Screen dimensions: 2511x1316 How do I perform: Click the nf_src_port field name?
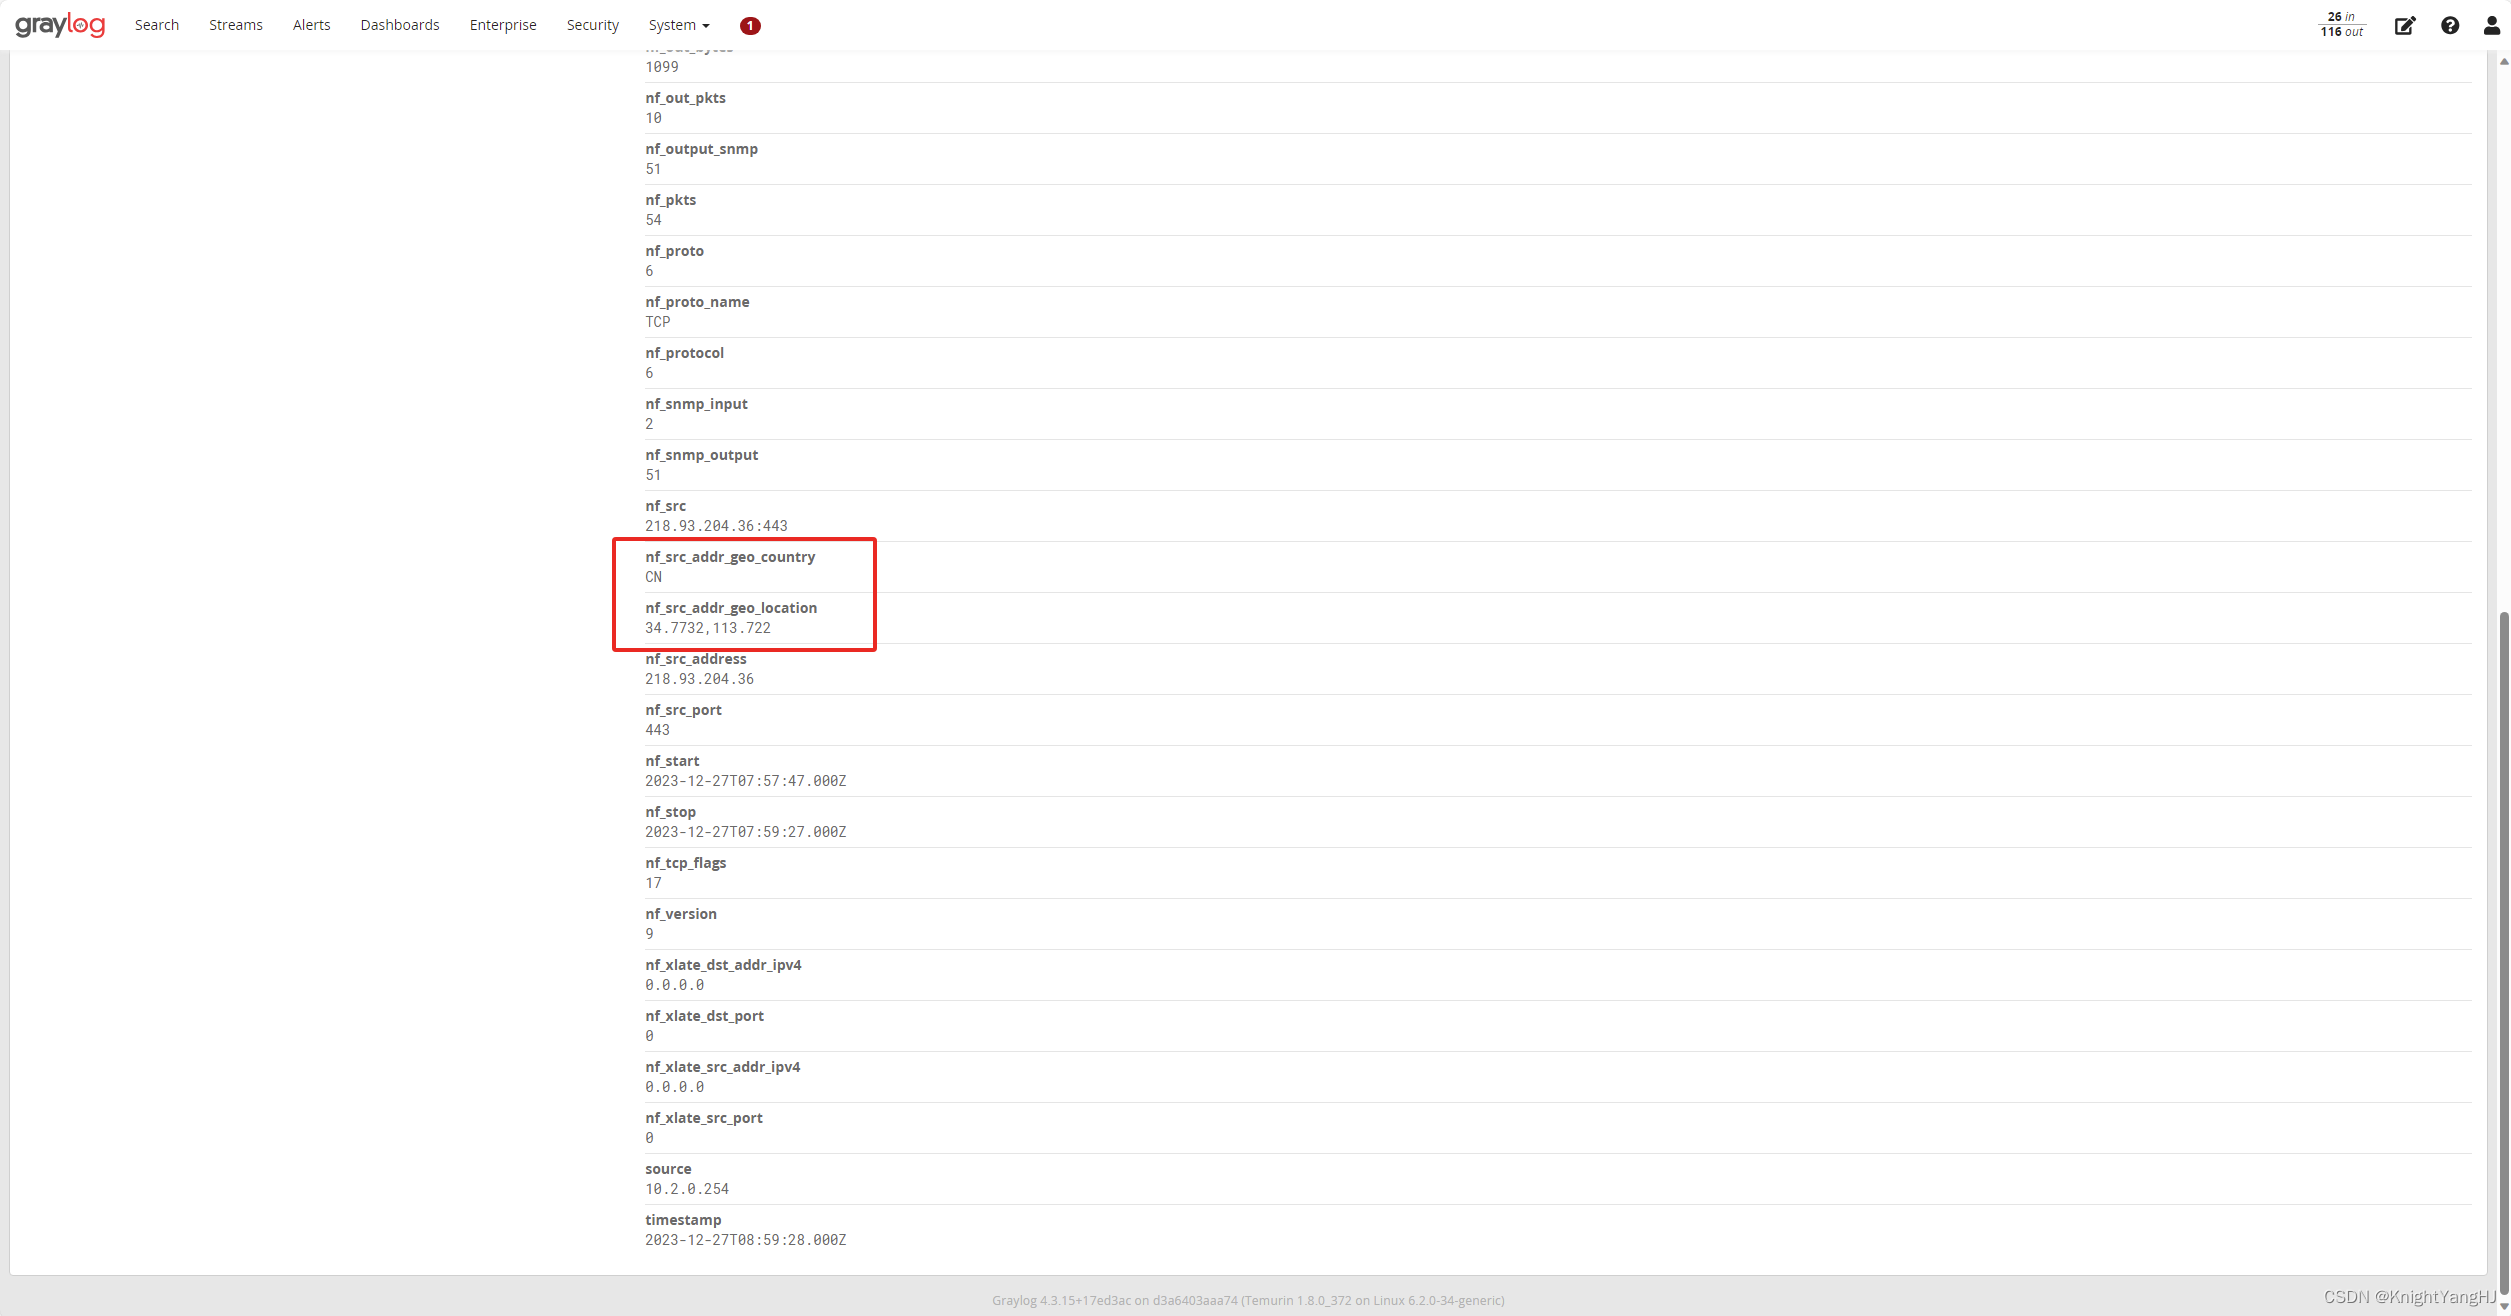683,710
